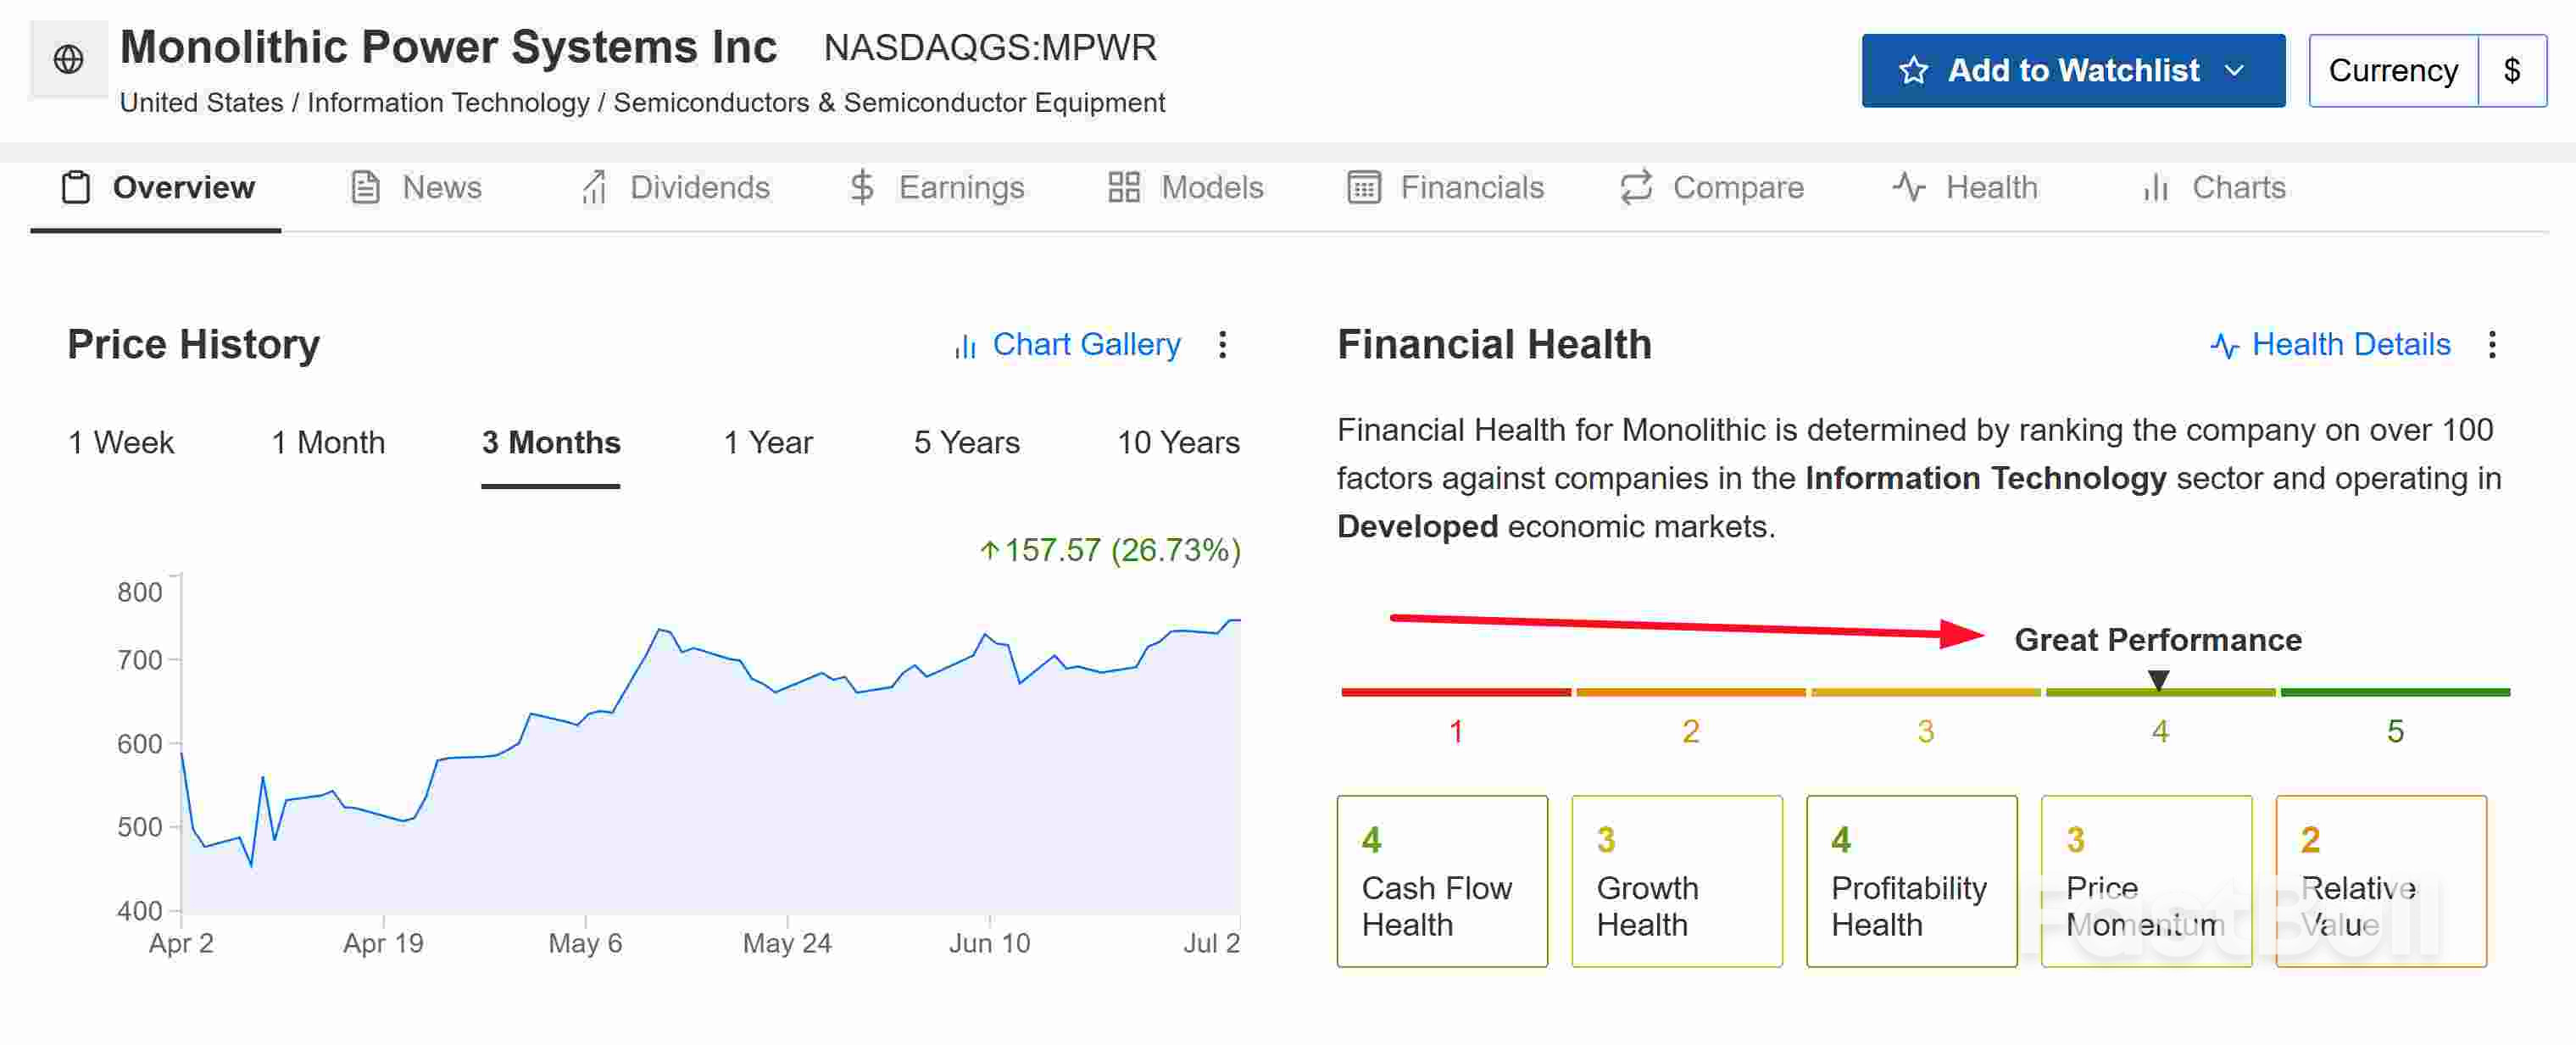This screenshot has height=1045, width=2576.
Task: Open the Price History options menu
Action: click(x=1223, y=345)
